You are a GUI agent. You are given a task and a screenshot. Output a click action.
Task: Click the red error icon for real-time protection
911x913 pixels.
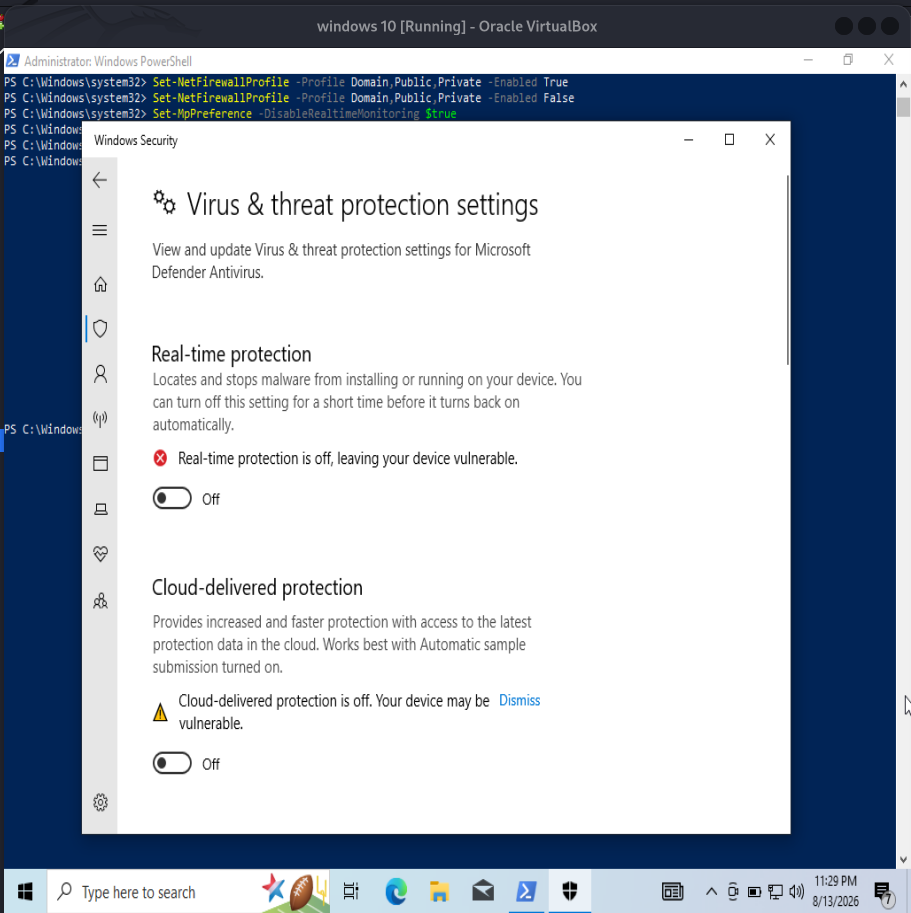(160, 458)
